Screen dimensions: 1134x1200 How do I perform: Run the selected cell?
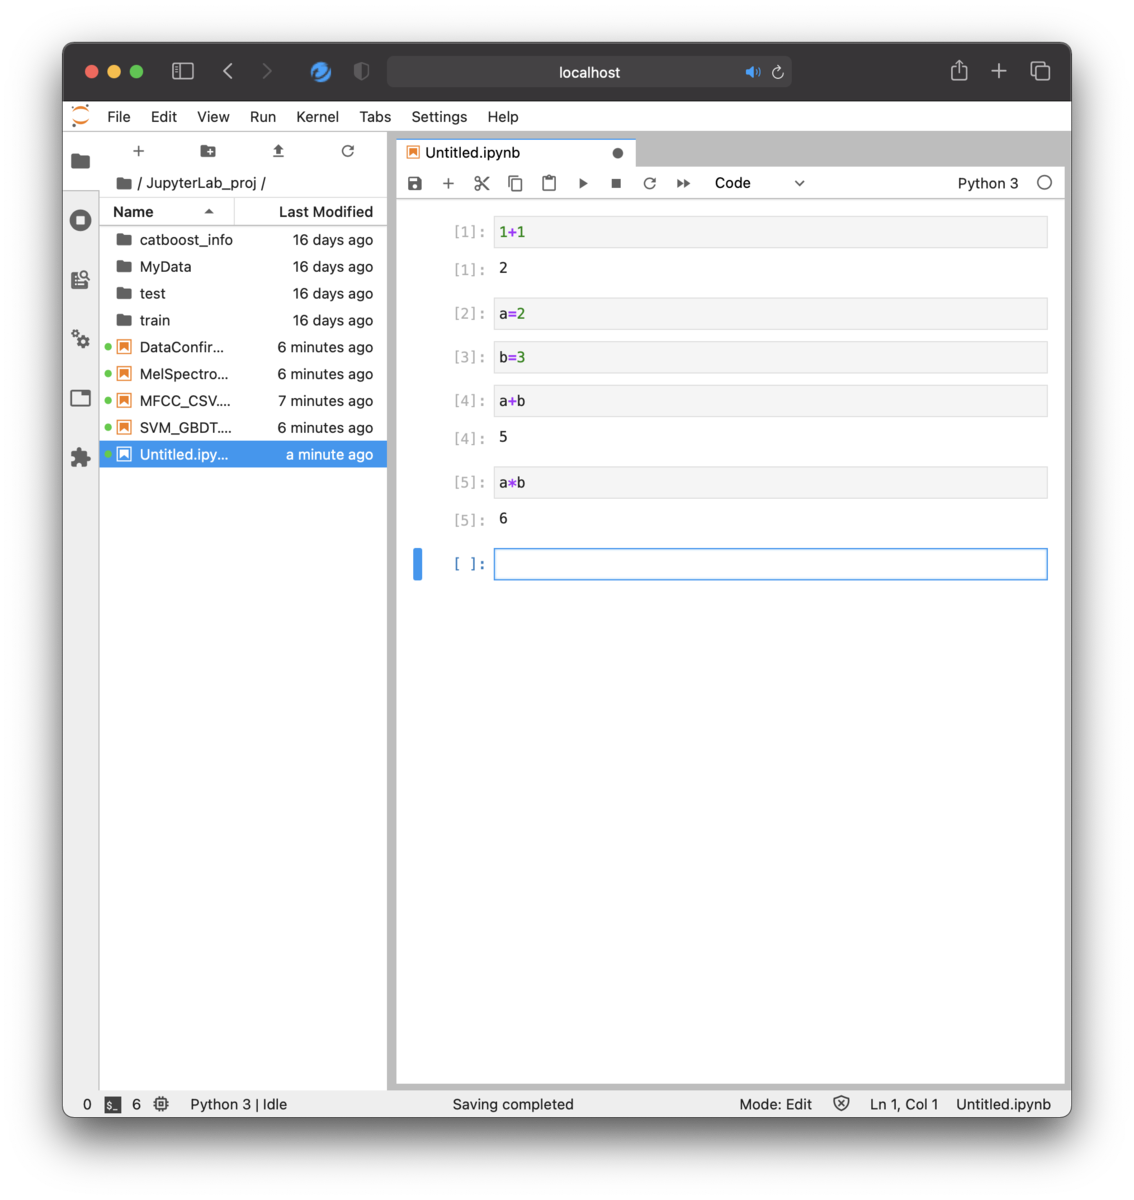(x=583, y=183)
